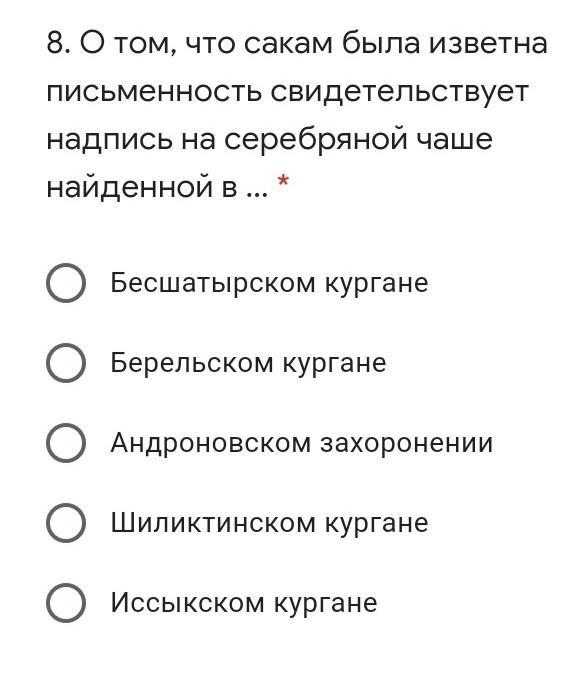Choose the Берельском кургане radio circle
Screen dimensions: 576x674
coord(66,363)
